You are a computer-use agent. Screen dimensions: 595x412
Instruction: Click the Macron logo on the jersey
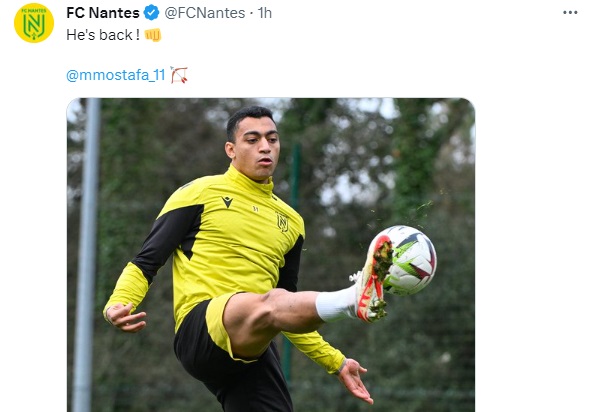(x=227, y=202)
